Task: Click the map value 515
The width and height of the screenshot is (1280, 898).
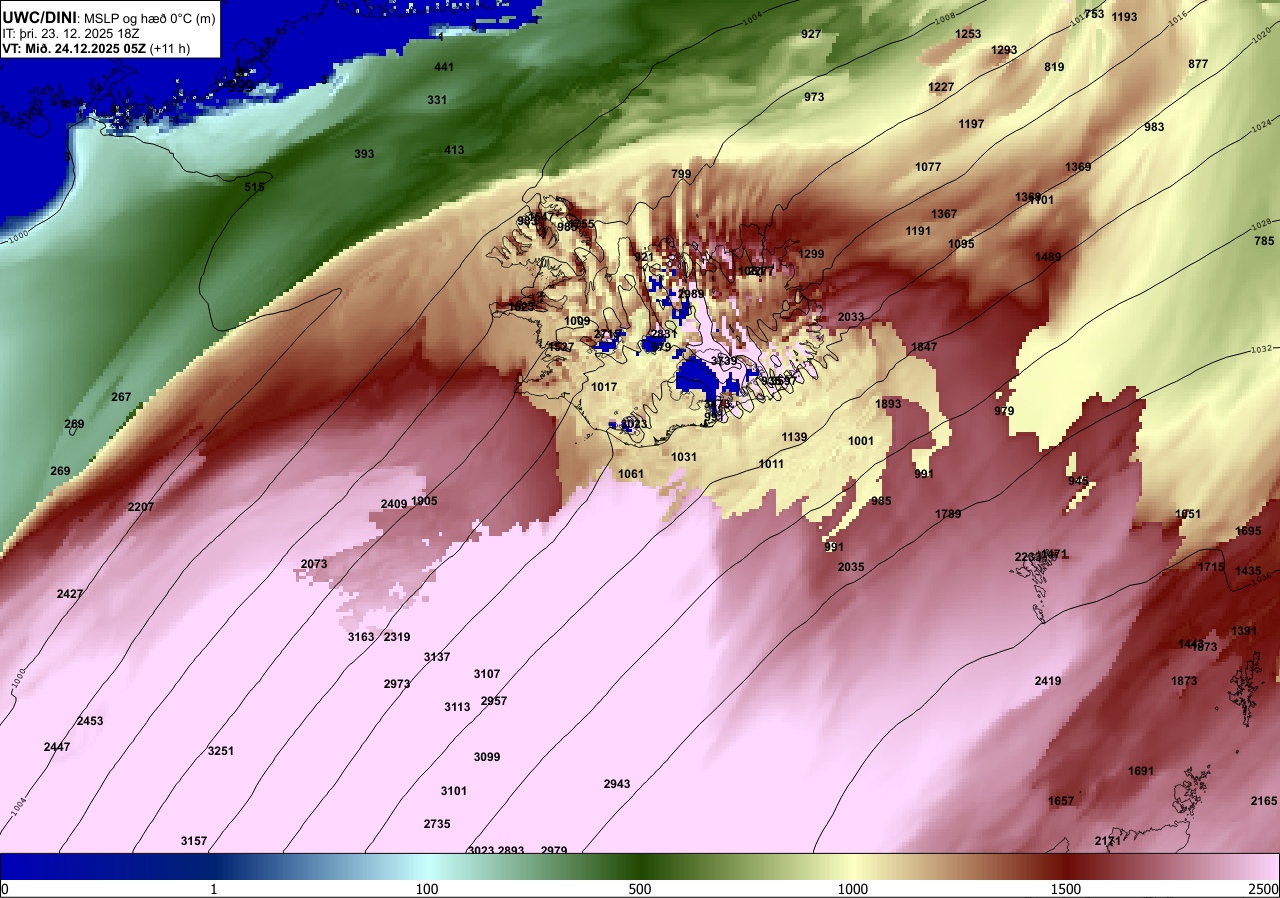Action: 254,187
